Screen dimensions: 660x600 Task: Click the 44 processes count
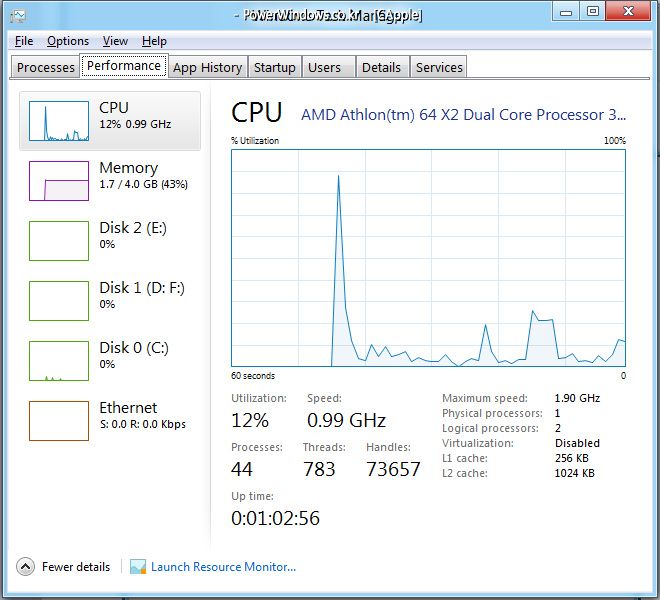(x=242, y=469)
